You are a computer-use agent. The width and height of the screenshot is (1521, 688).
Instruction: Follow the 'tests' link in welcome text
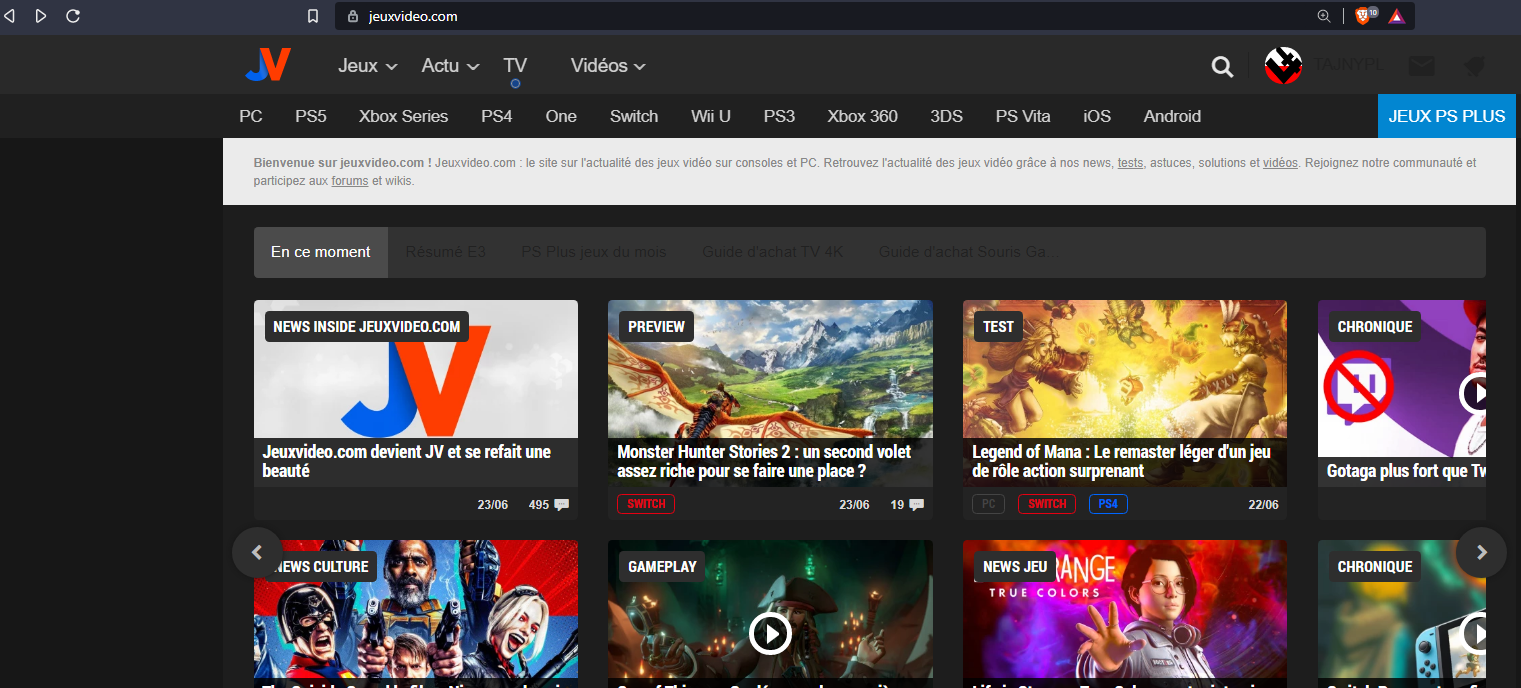click(x=1130, y=163)
